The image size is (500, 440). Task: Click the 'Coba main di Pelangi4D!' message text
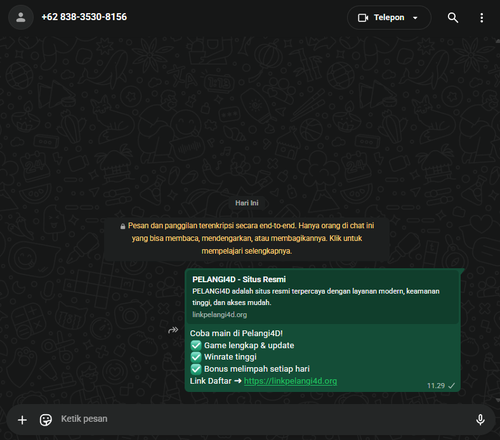(236, 333)
